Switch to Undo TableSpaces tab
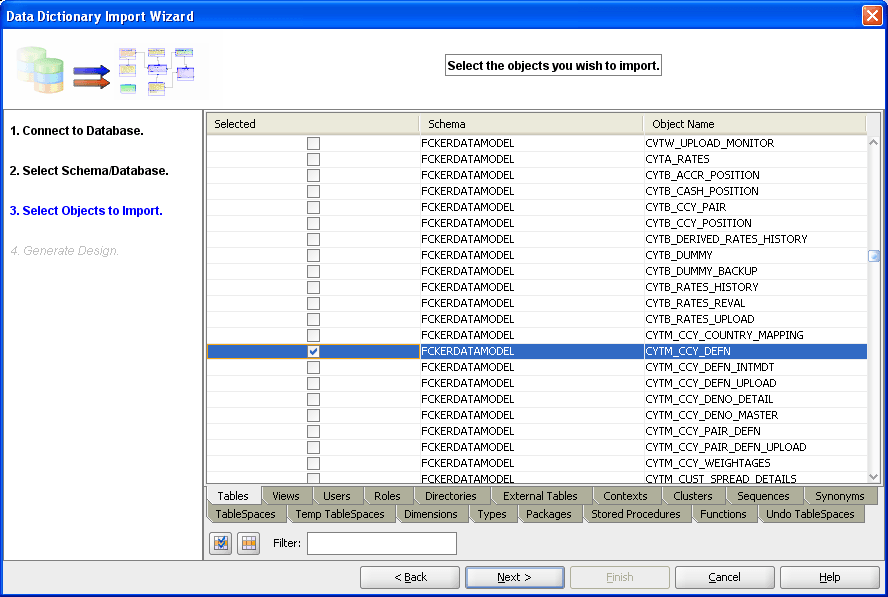 [x=810, y=514]
